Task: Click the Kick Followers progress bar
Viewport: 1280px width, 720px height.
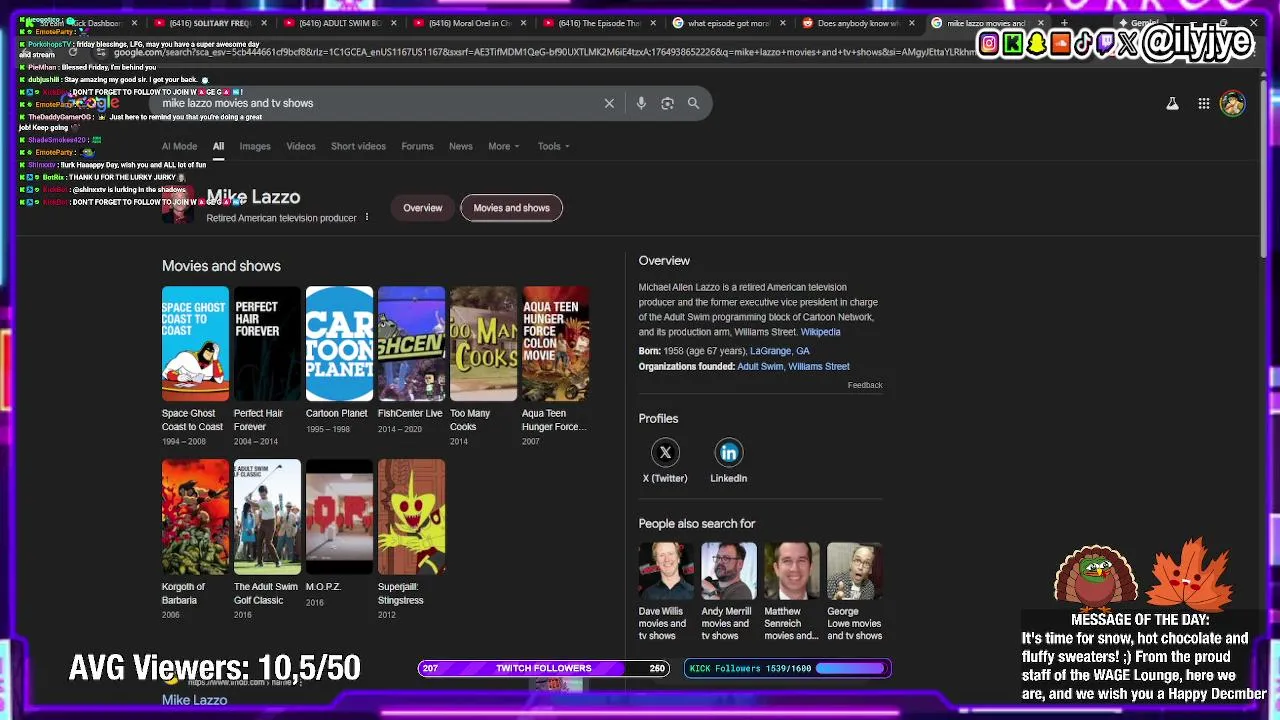Action: click(787, 668)
